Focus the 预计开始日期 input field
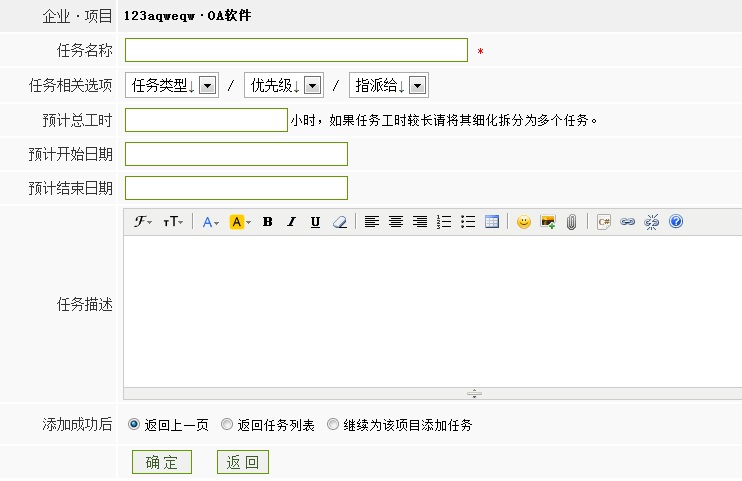Viewport: 742px width, 481px height. pyautogui.click(x=236, y=154)
